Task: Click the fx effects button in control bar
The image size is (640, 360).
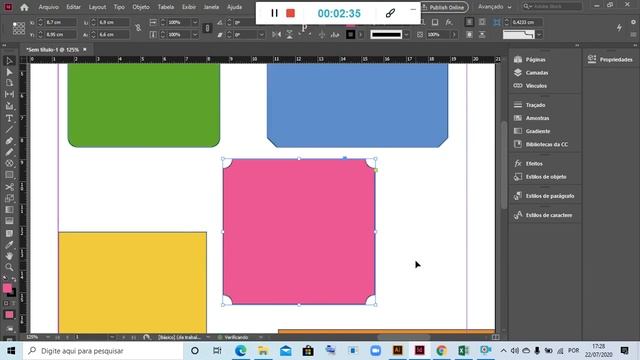Action: point(449,22)
